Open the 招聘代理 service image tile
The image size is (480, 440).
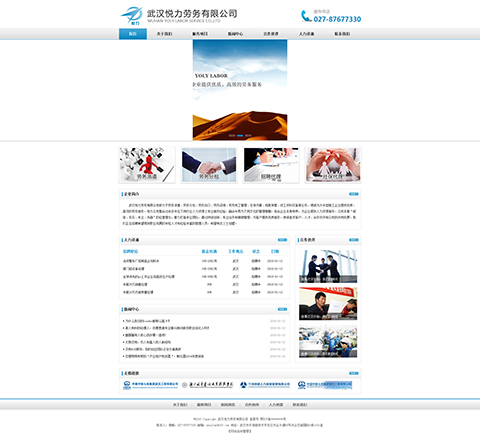click(271, 165)
